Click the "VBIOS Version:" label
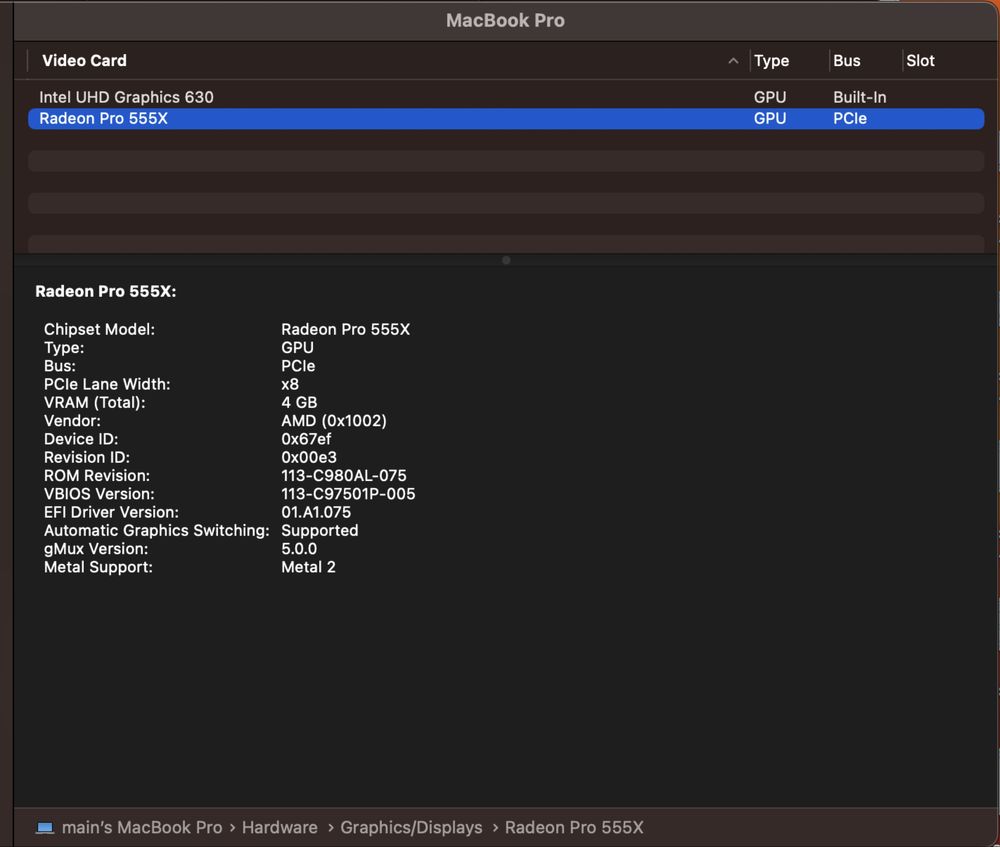 99,494
